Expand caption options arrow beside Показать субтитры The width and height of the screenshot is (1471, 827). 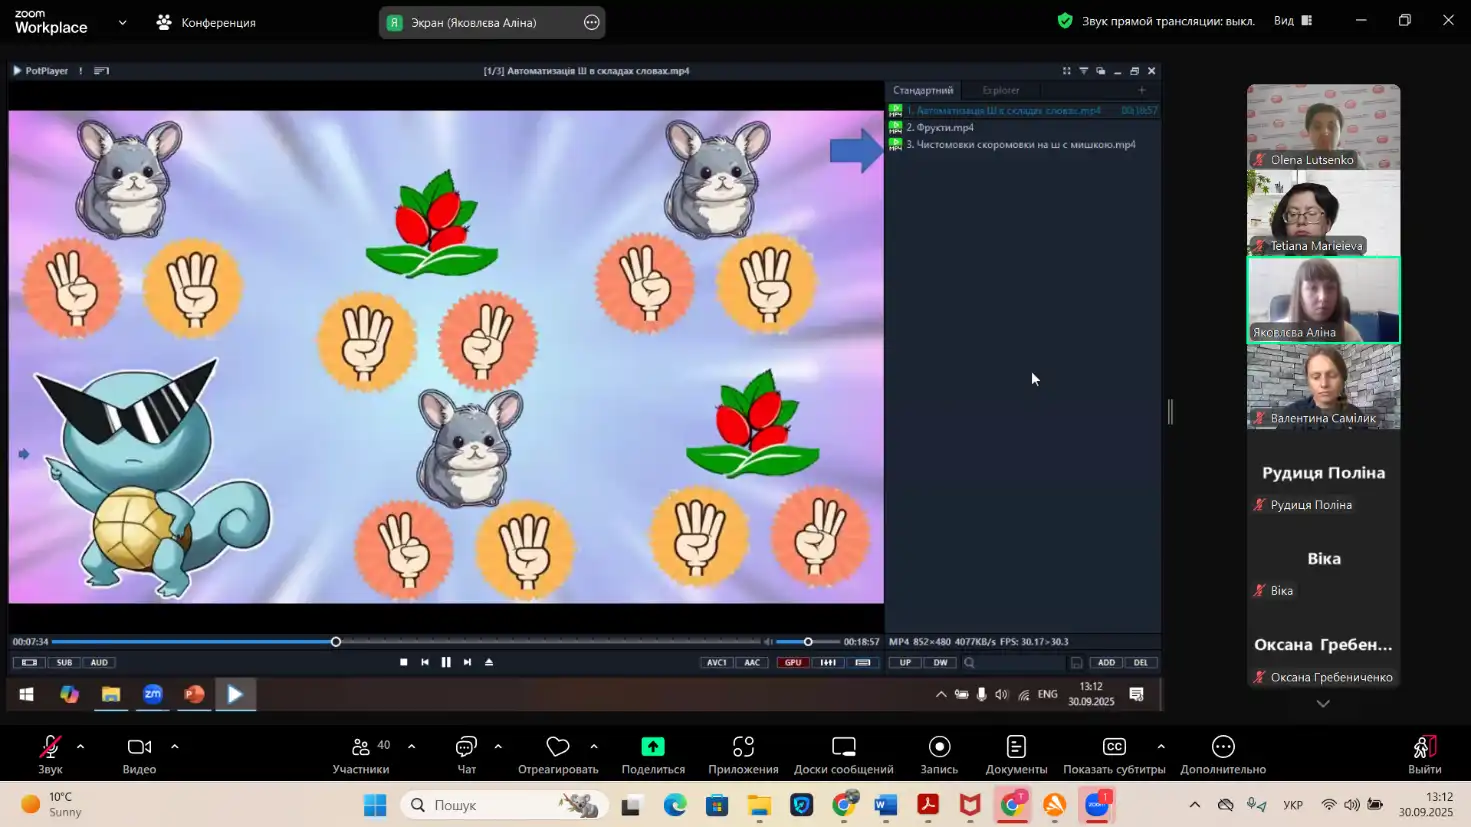point(1161,746)
